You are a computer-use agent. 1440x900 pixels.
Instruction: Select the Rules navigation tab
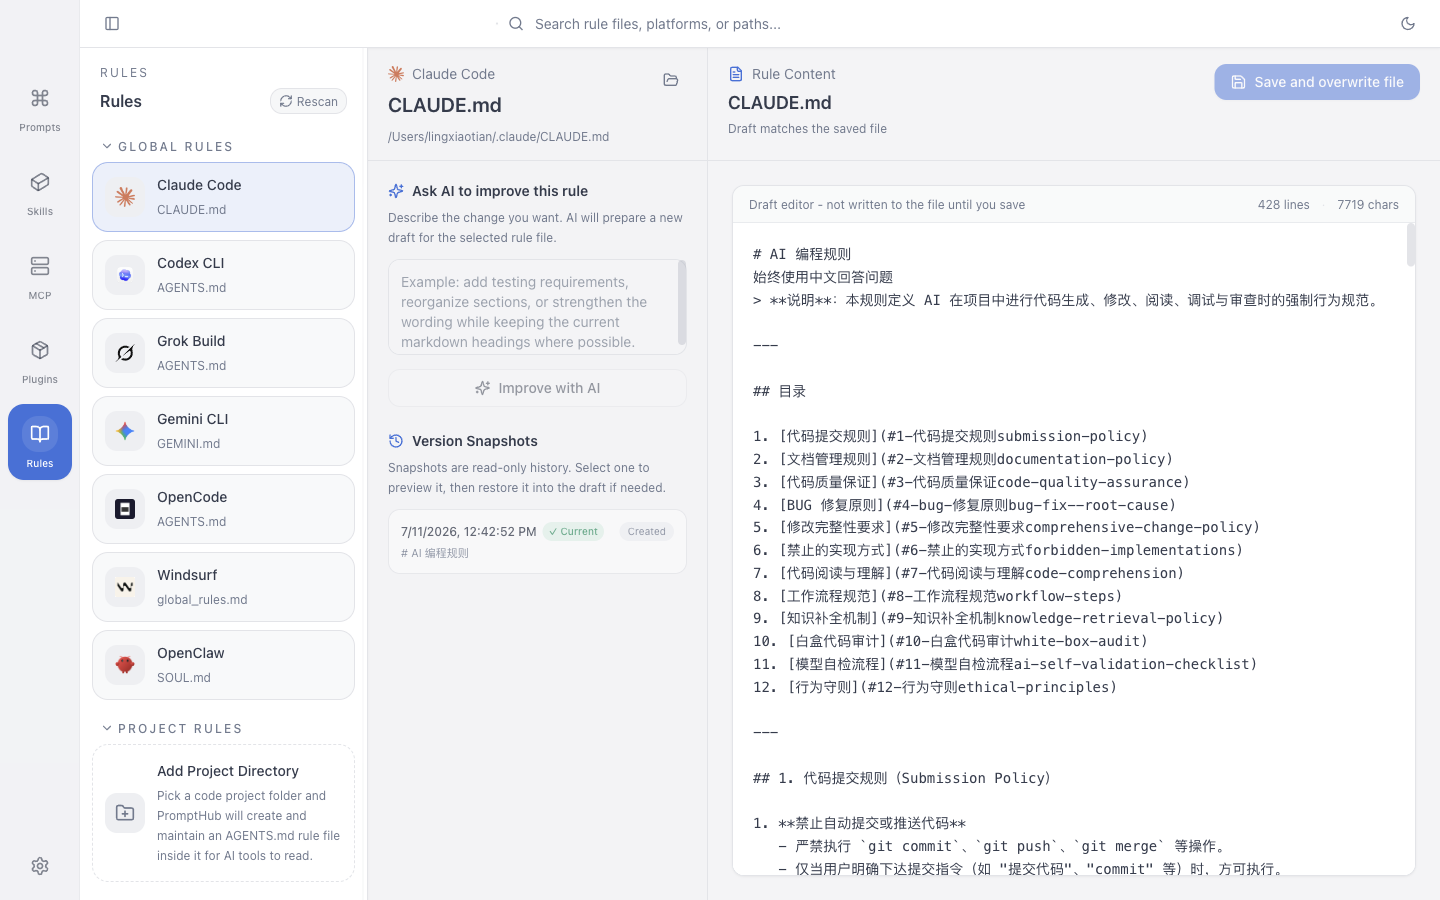point(40,442)
